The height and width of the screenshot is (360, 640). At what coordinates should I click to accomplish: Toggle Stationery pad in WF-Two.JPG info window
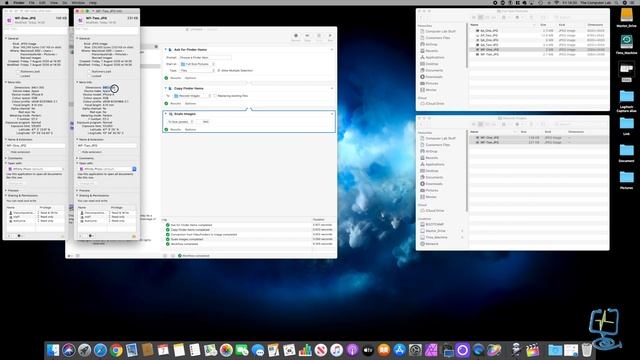(x=89, y=71)
